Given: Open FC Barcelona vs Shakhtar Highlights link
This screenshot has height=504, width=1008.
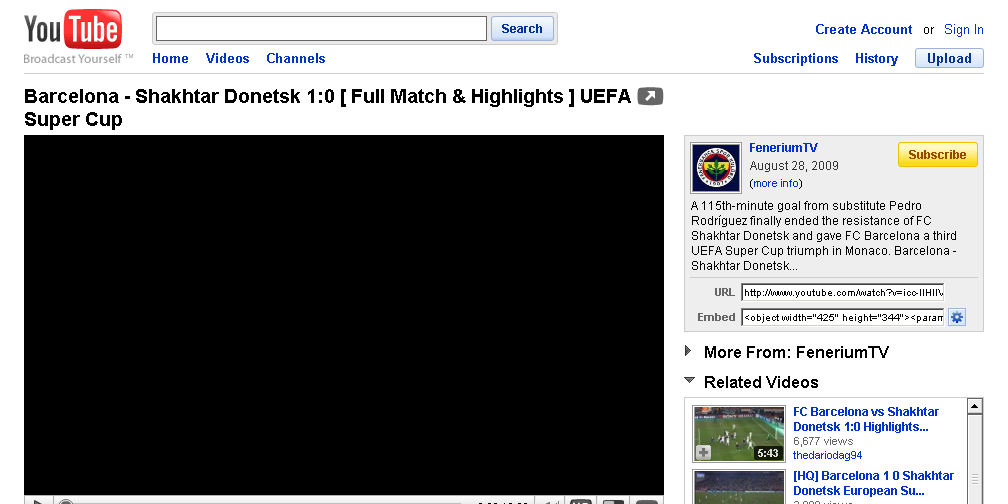Looking at the screenshot, I should point(866,419).
